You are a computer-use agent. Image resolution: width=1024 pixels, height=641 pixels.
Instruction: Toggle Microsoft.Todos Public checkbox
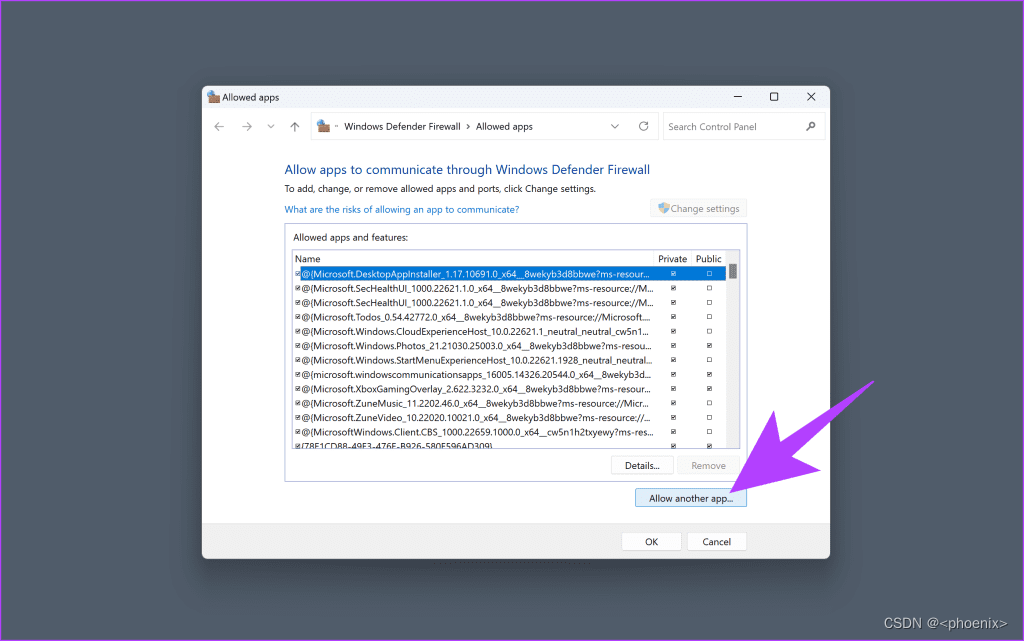(709, 317)
